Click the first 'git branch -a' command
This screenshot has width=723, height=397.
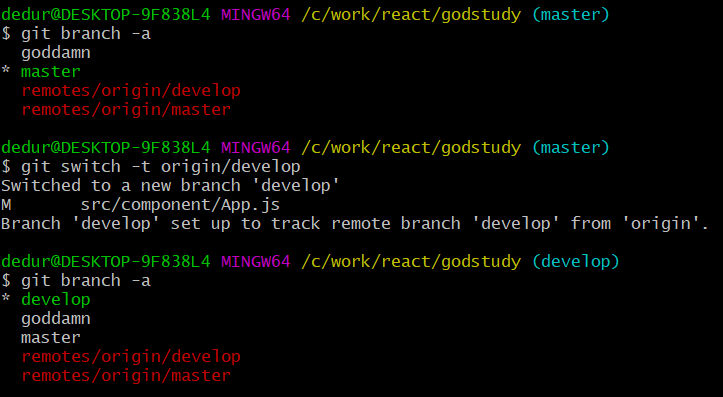(86, 34)
